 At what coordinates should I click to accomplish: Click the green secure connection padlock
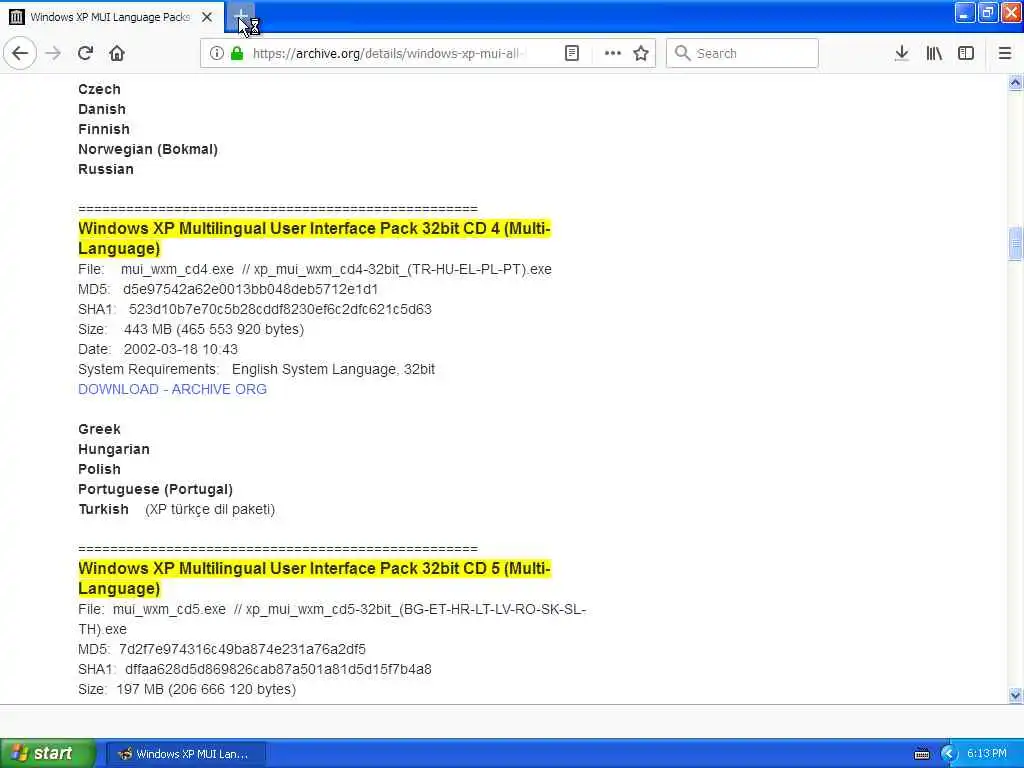click(237, 53)
